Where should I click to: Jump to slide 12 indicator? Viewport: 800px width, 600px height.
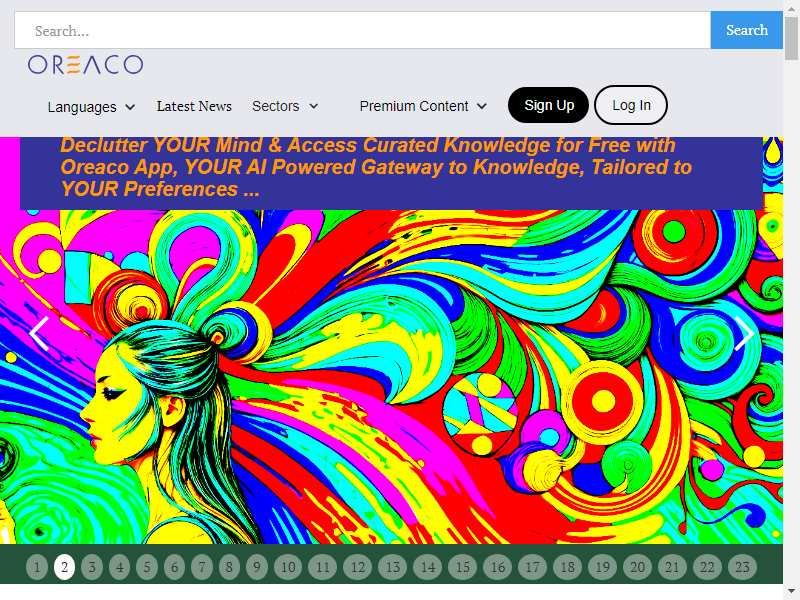pos(358,567)
